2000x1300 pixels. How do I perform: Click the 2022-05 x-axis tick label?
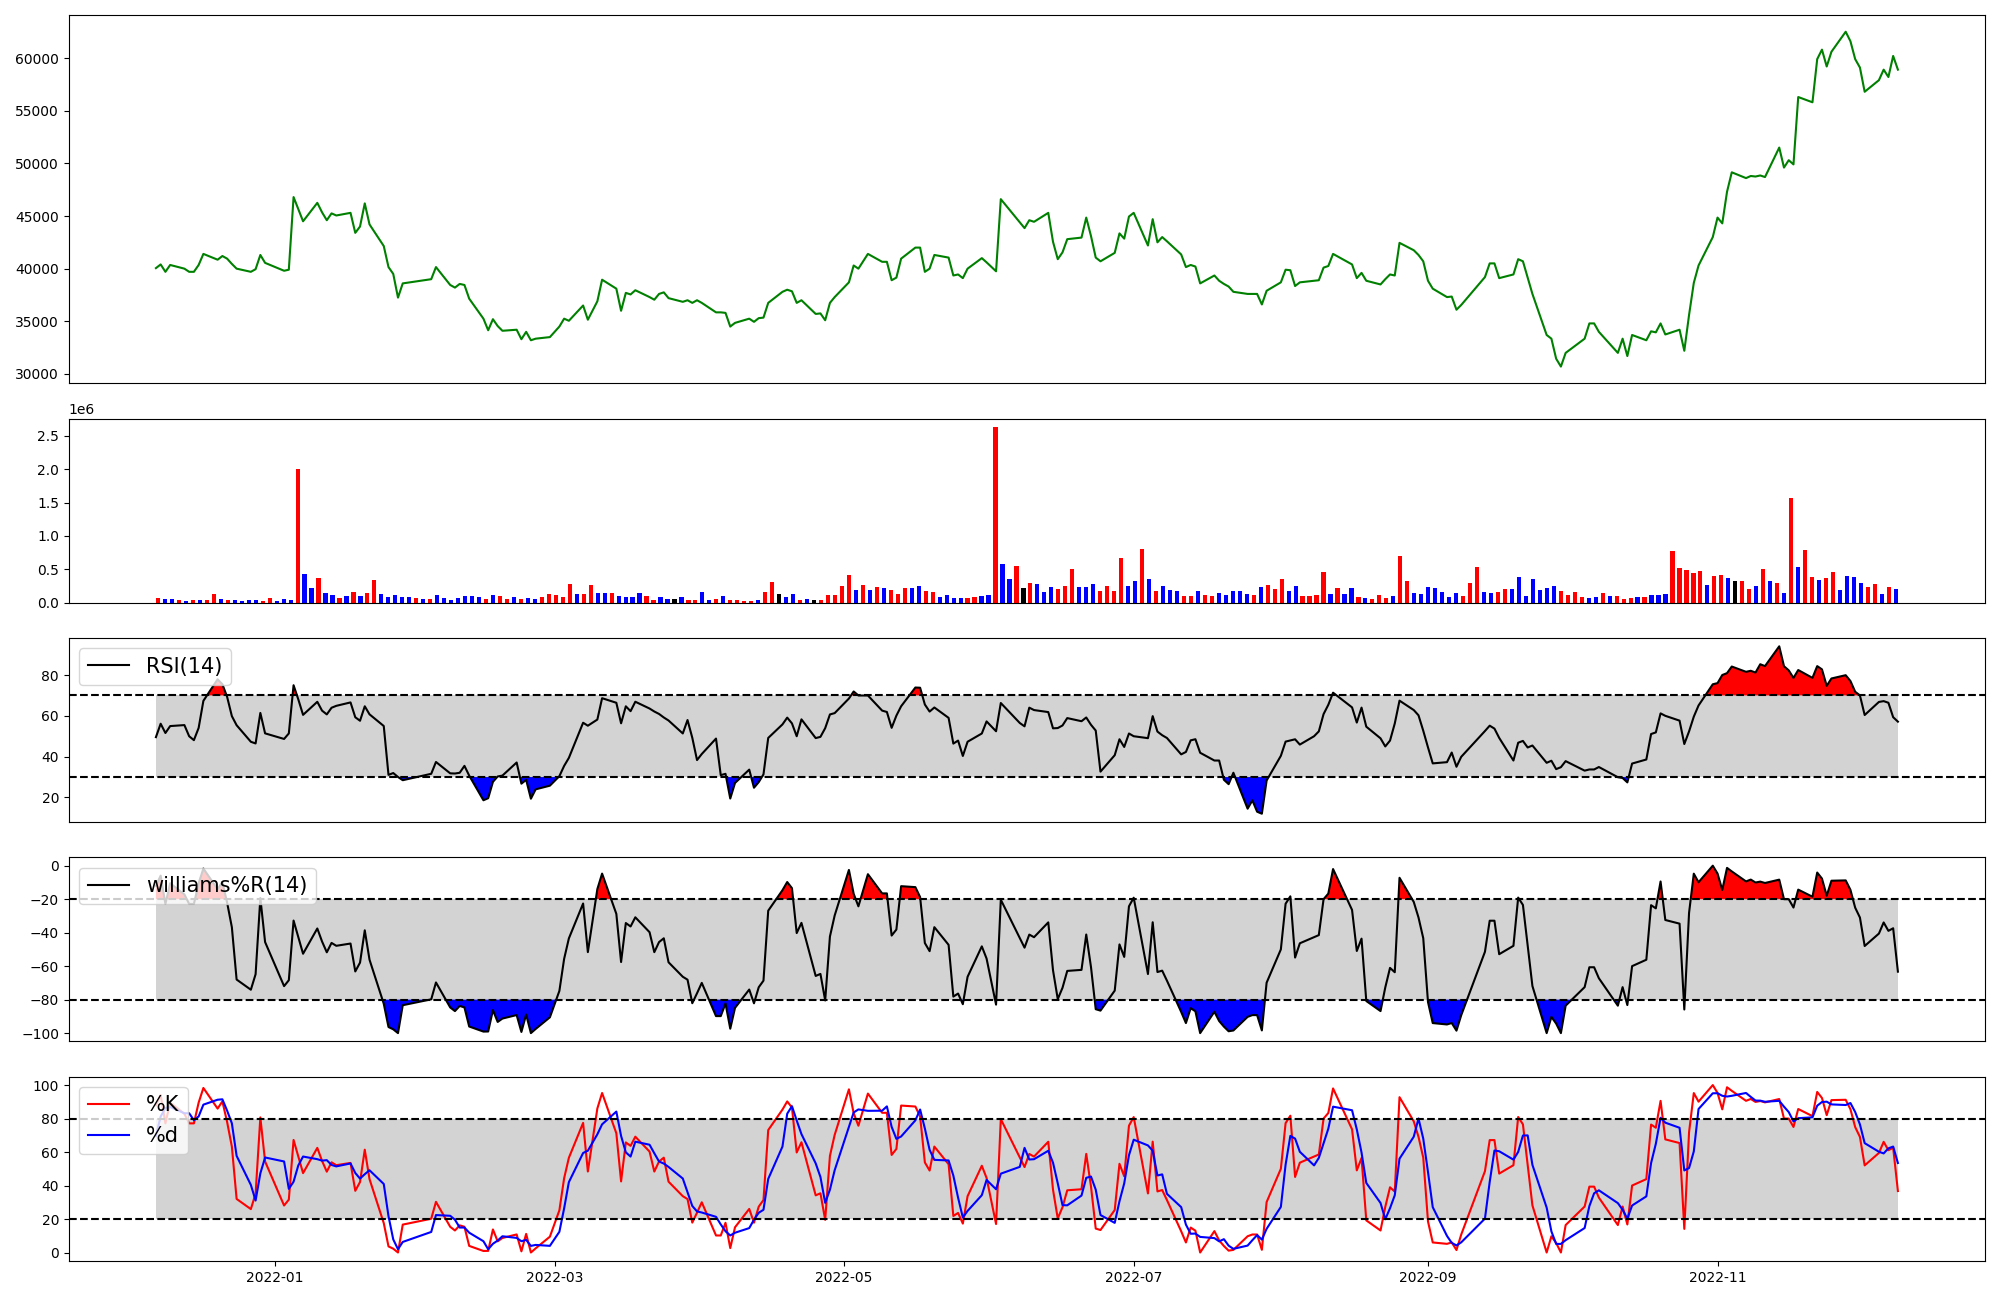[844, 1277]
